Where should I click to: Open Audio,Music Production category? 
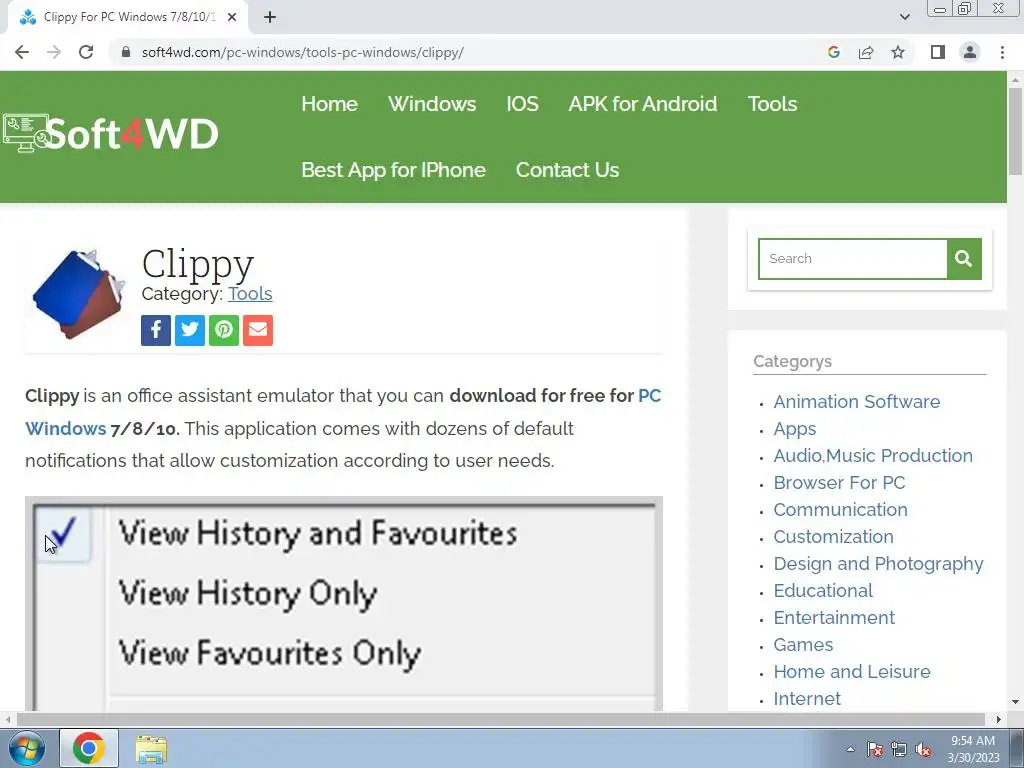click(872, 456)
